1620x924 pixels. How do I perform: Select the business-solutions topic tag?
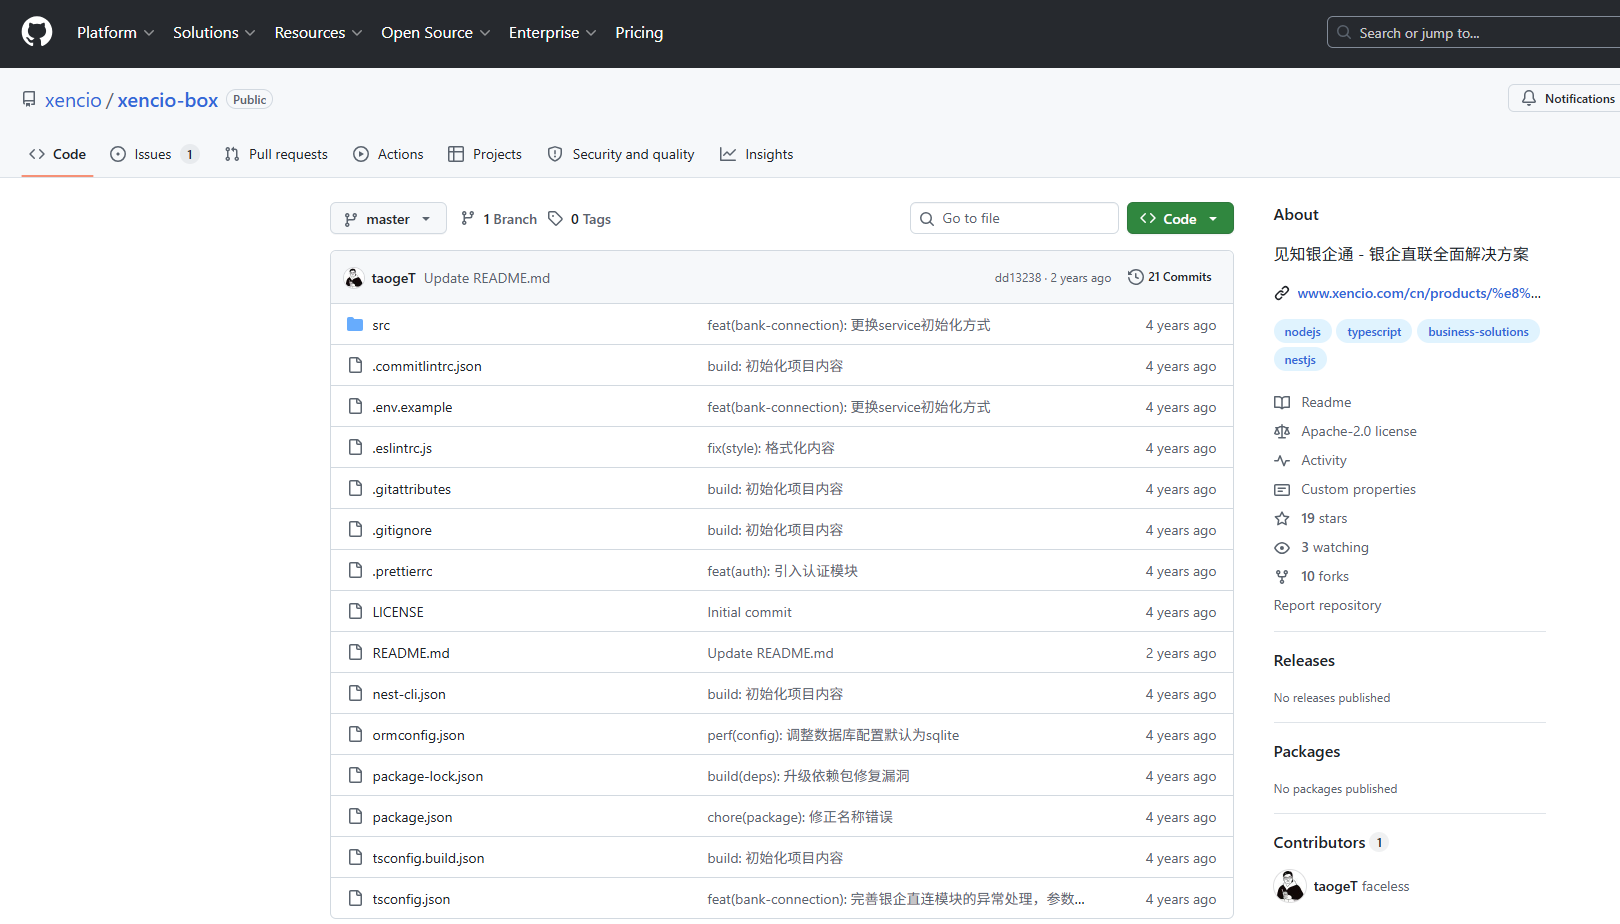click(x=1478, y=332)
